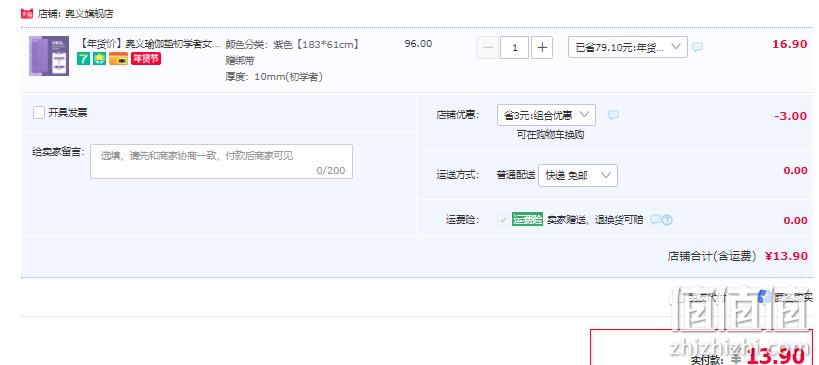This screenshot has height=365, width=819.
Task: Decrease quantity with the minus button
Action: (x=488, y=48)
